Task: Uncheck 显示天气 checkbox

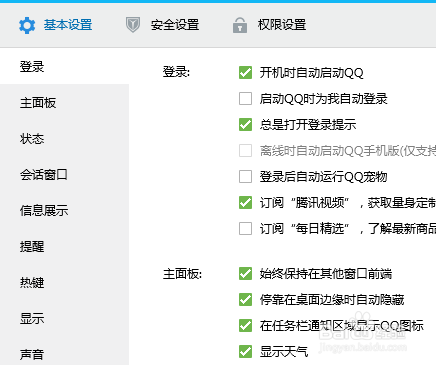Action: pyautogui.click(x=245, y=352)
